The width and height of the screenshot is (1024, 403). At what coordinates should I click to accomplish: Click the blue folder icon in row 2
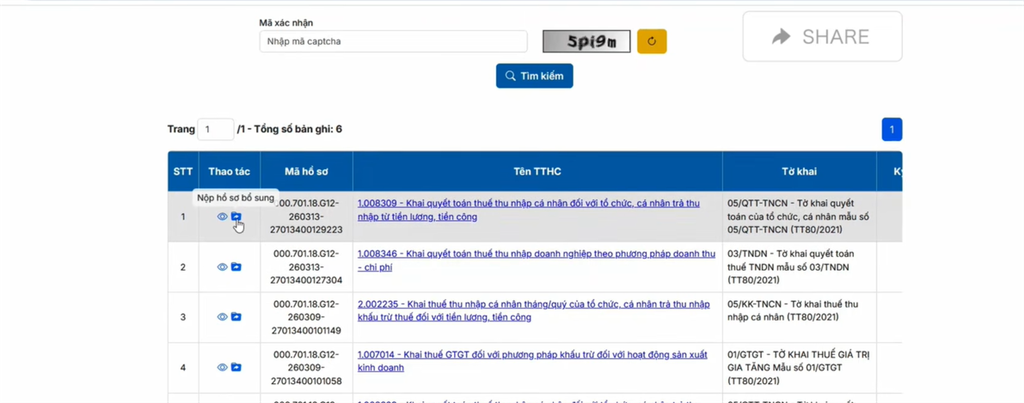coord(237,267)
